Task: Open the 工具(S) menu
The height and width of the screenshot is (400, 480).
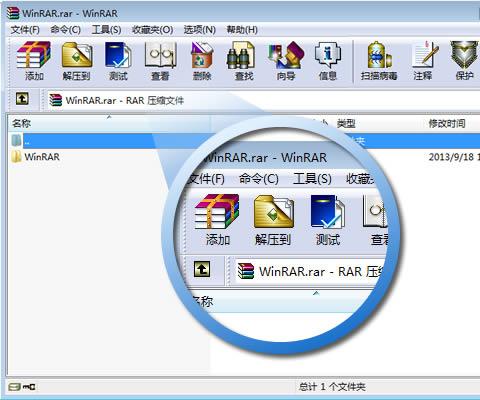Action: (106, 30)
